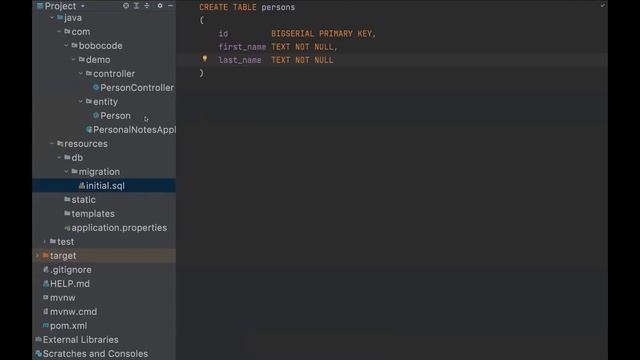Click the pom.xml Maven icon

(x=46, y=326)
